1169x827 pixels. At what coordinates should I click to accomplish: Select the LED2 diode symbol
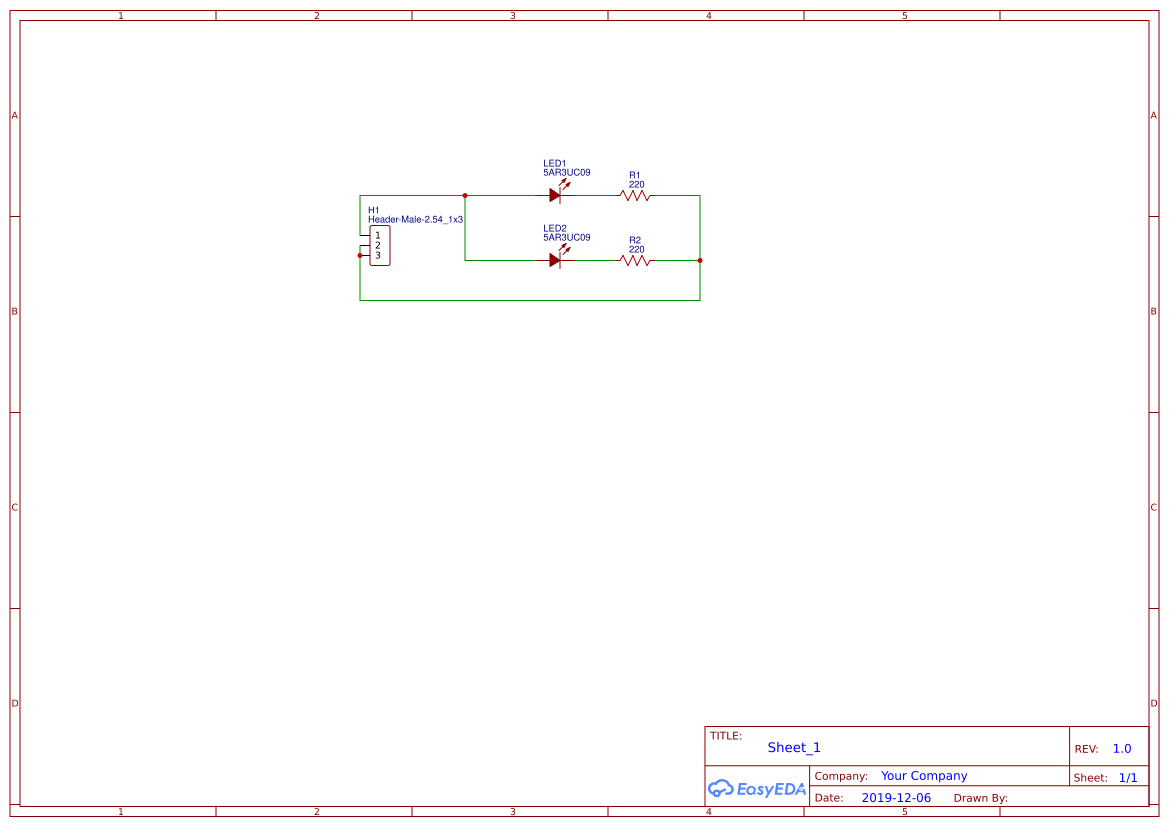pos(554,261)
